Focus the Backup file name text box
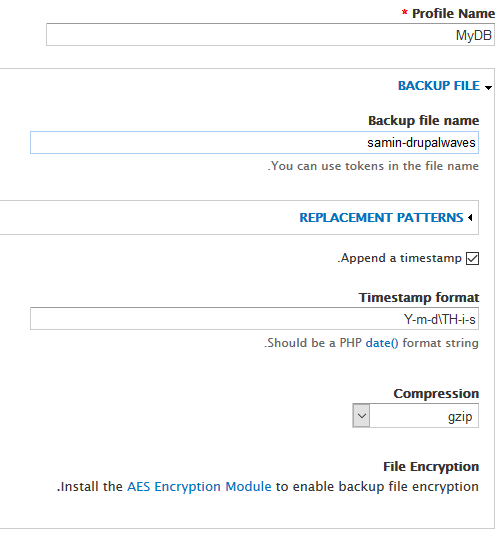 [254, 143]
